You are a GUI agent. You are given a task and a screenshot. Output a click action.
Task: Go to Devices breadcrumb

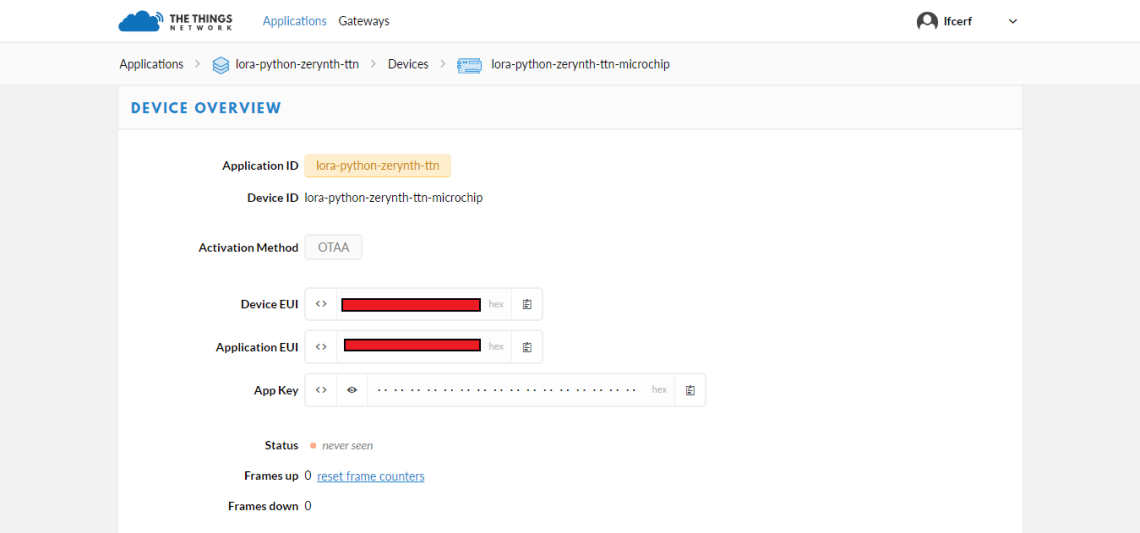[x=408, y=64]
